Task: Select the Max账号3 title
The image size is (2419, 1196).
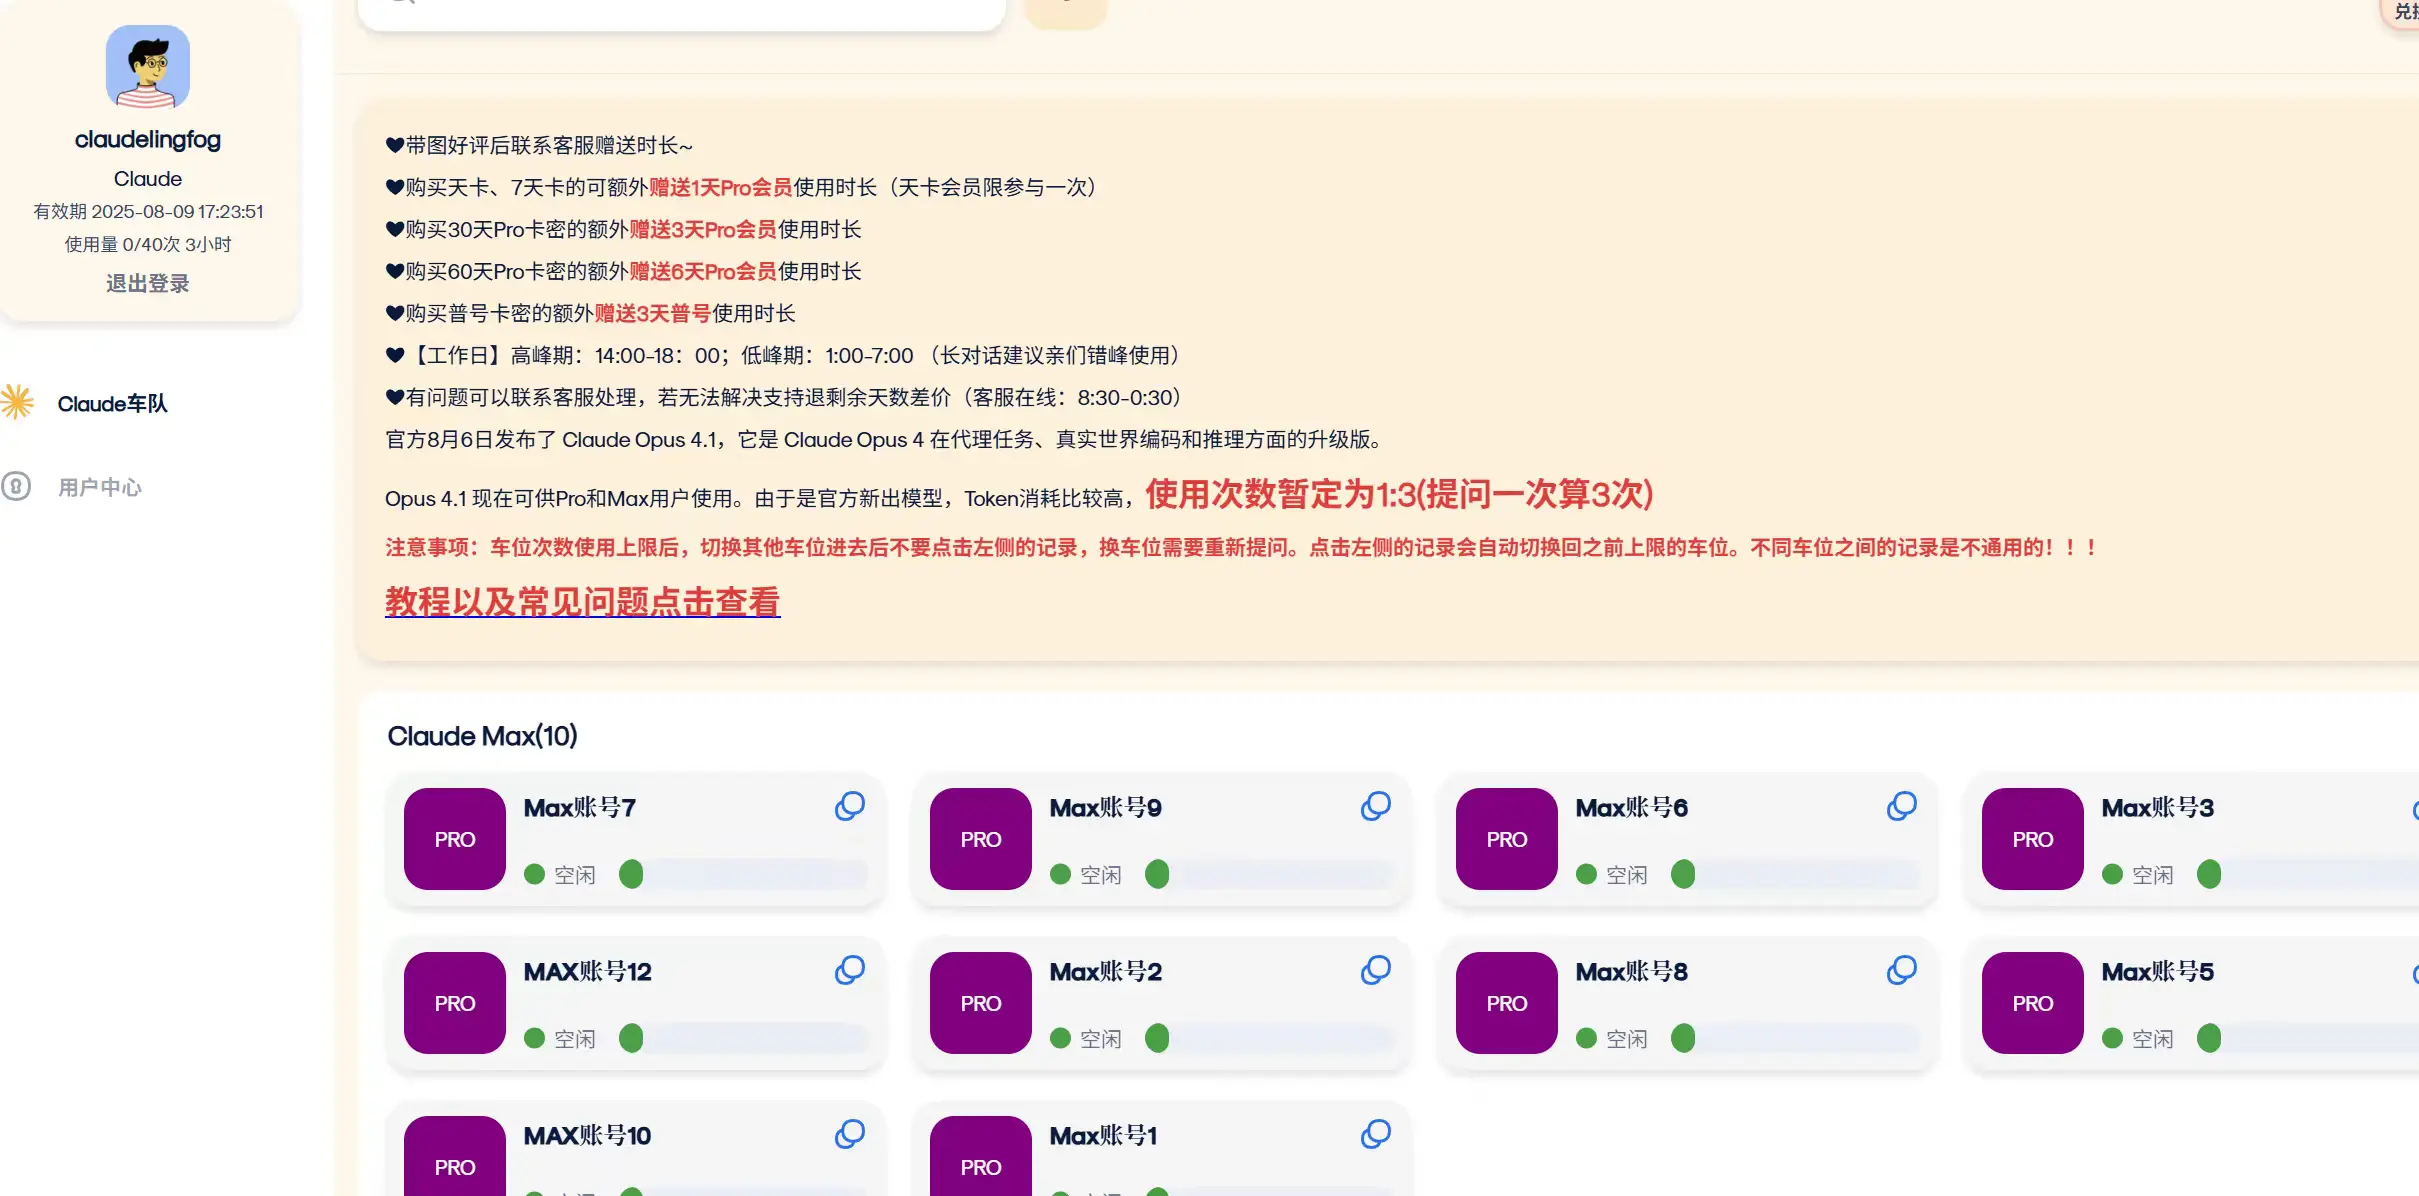Action: pos(2158,808)
